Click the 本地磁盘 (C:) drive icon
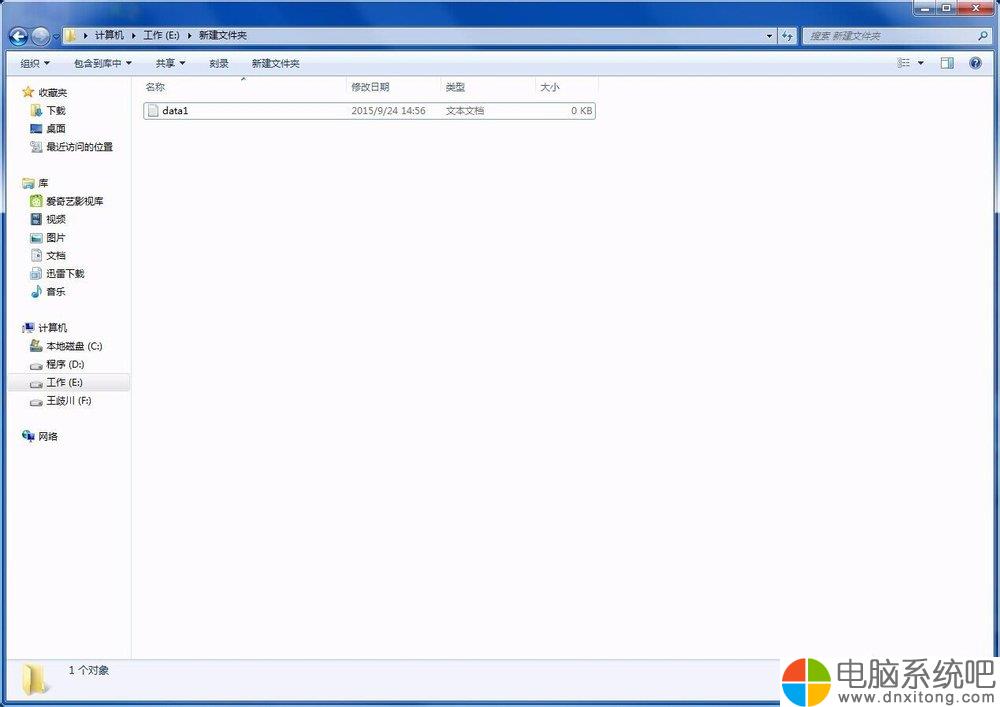The height and width of the screenshot is (707, 1000). (x=36, y=346)
